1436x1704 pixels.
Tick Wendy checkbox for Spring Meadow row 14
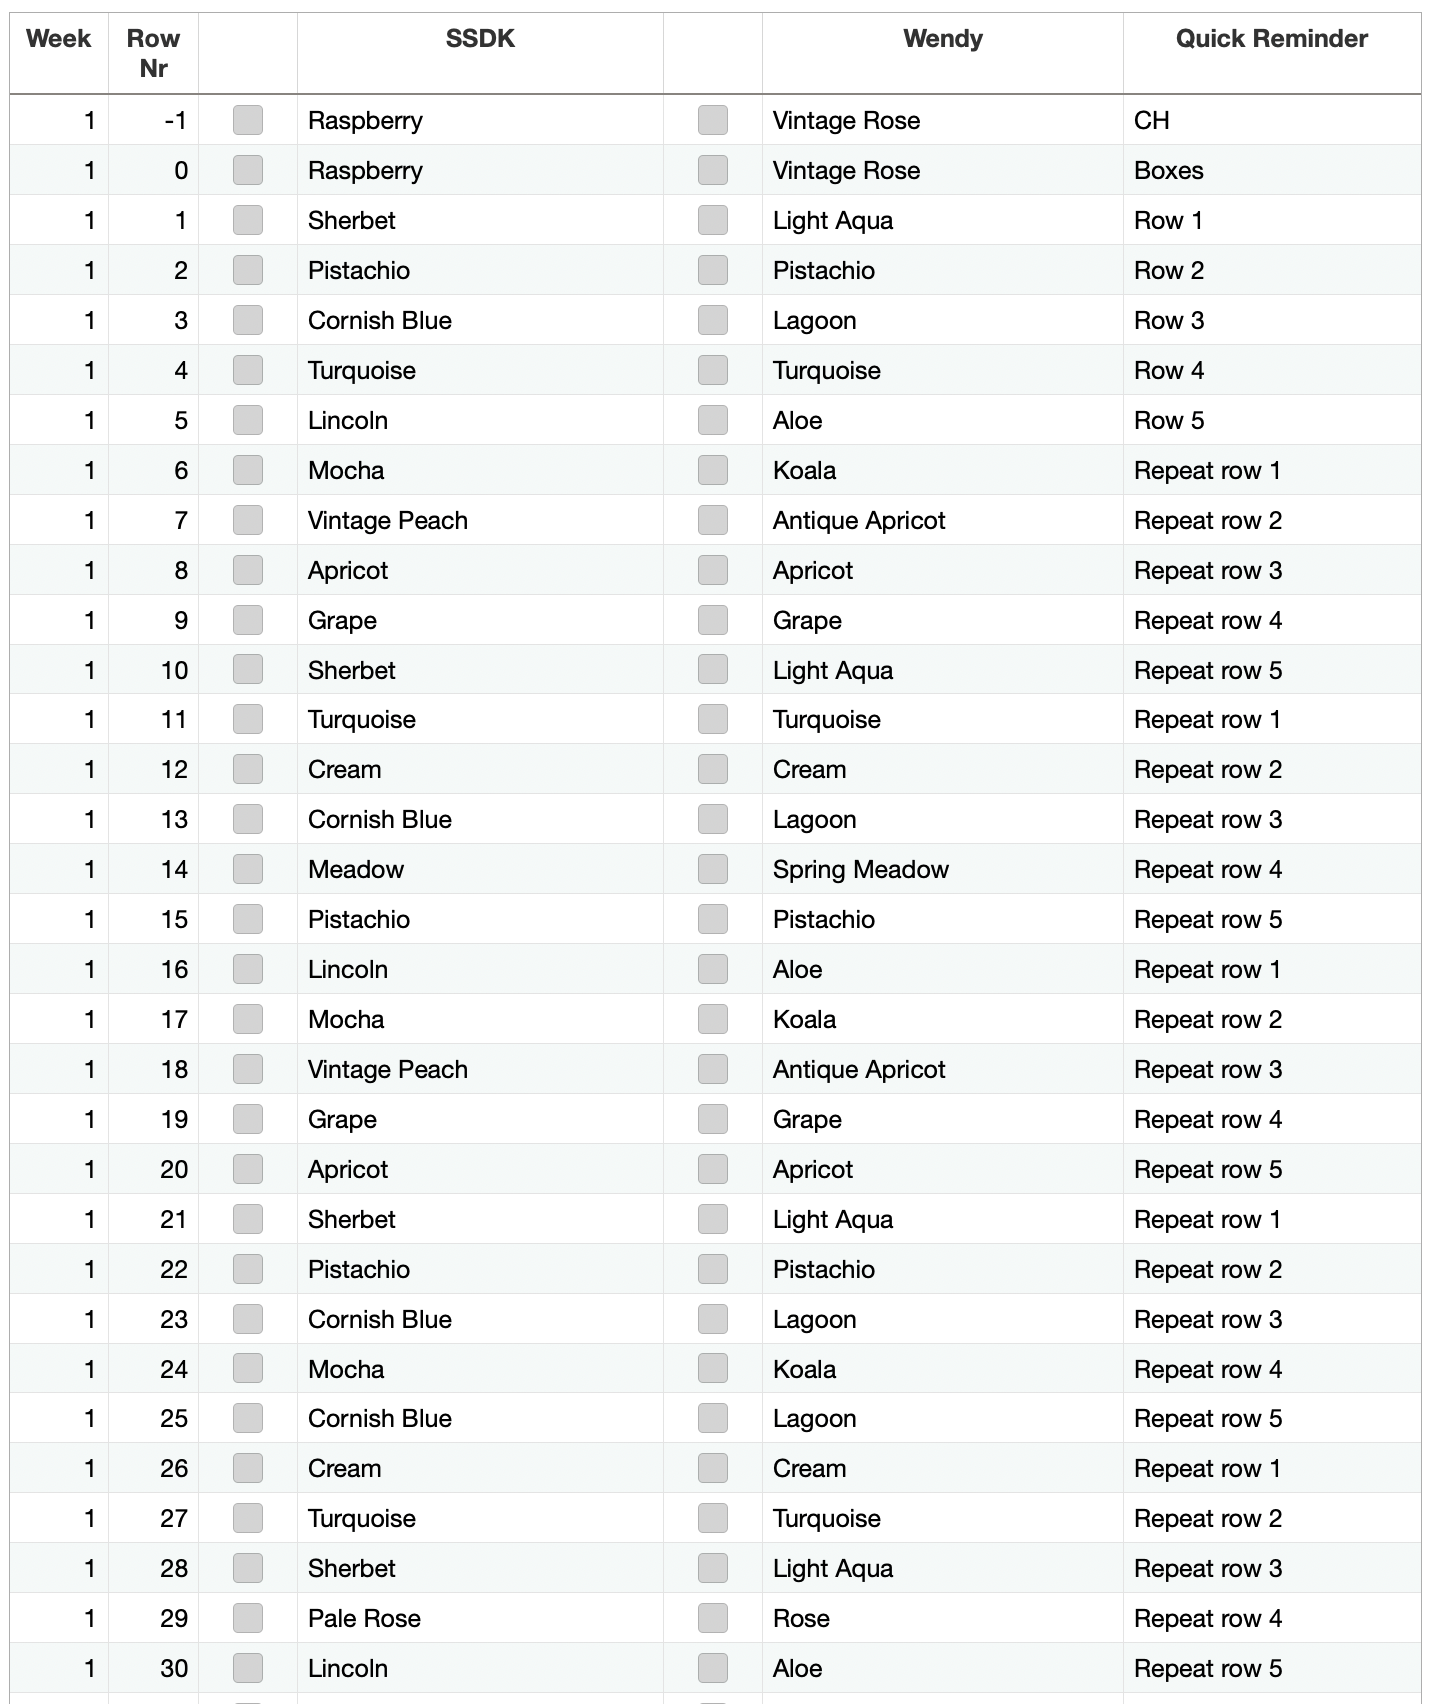[713, 869]
